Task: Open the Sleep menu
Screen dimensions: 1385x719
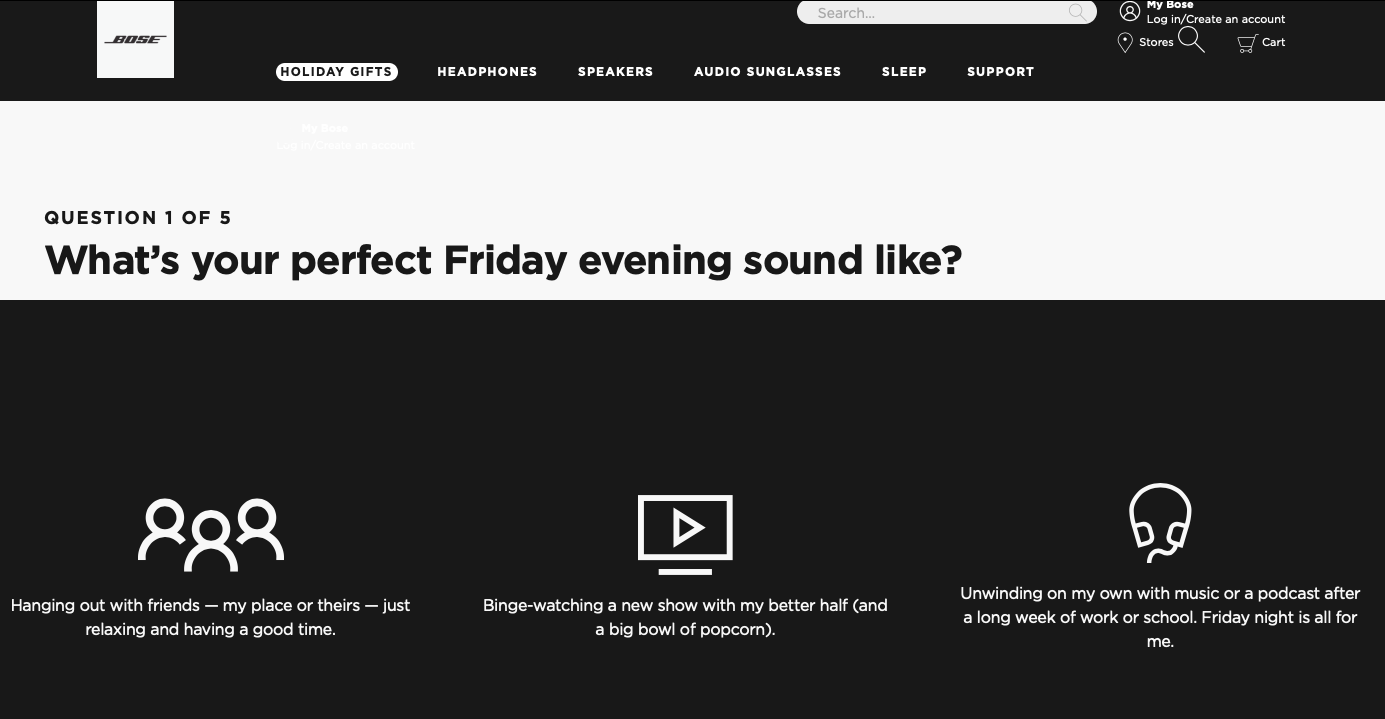Action: (x=904, y=71)
